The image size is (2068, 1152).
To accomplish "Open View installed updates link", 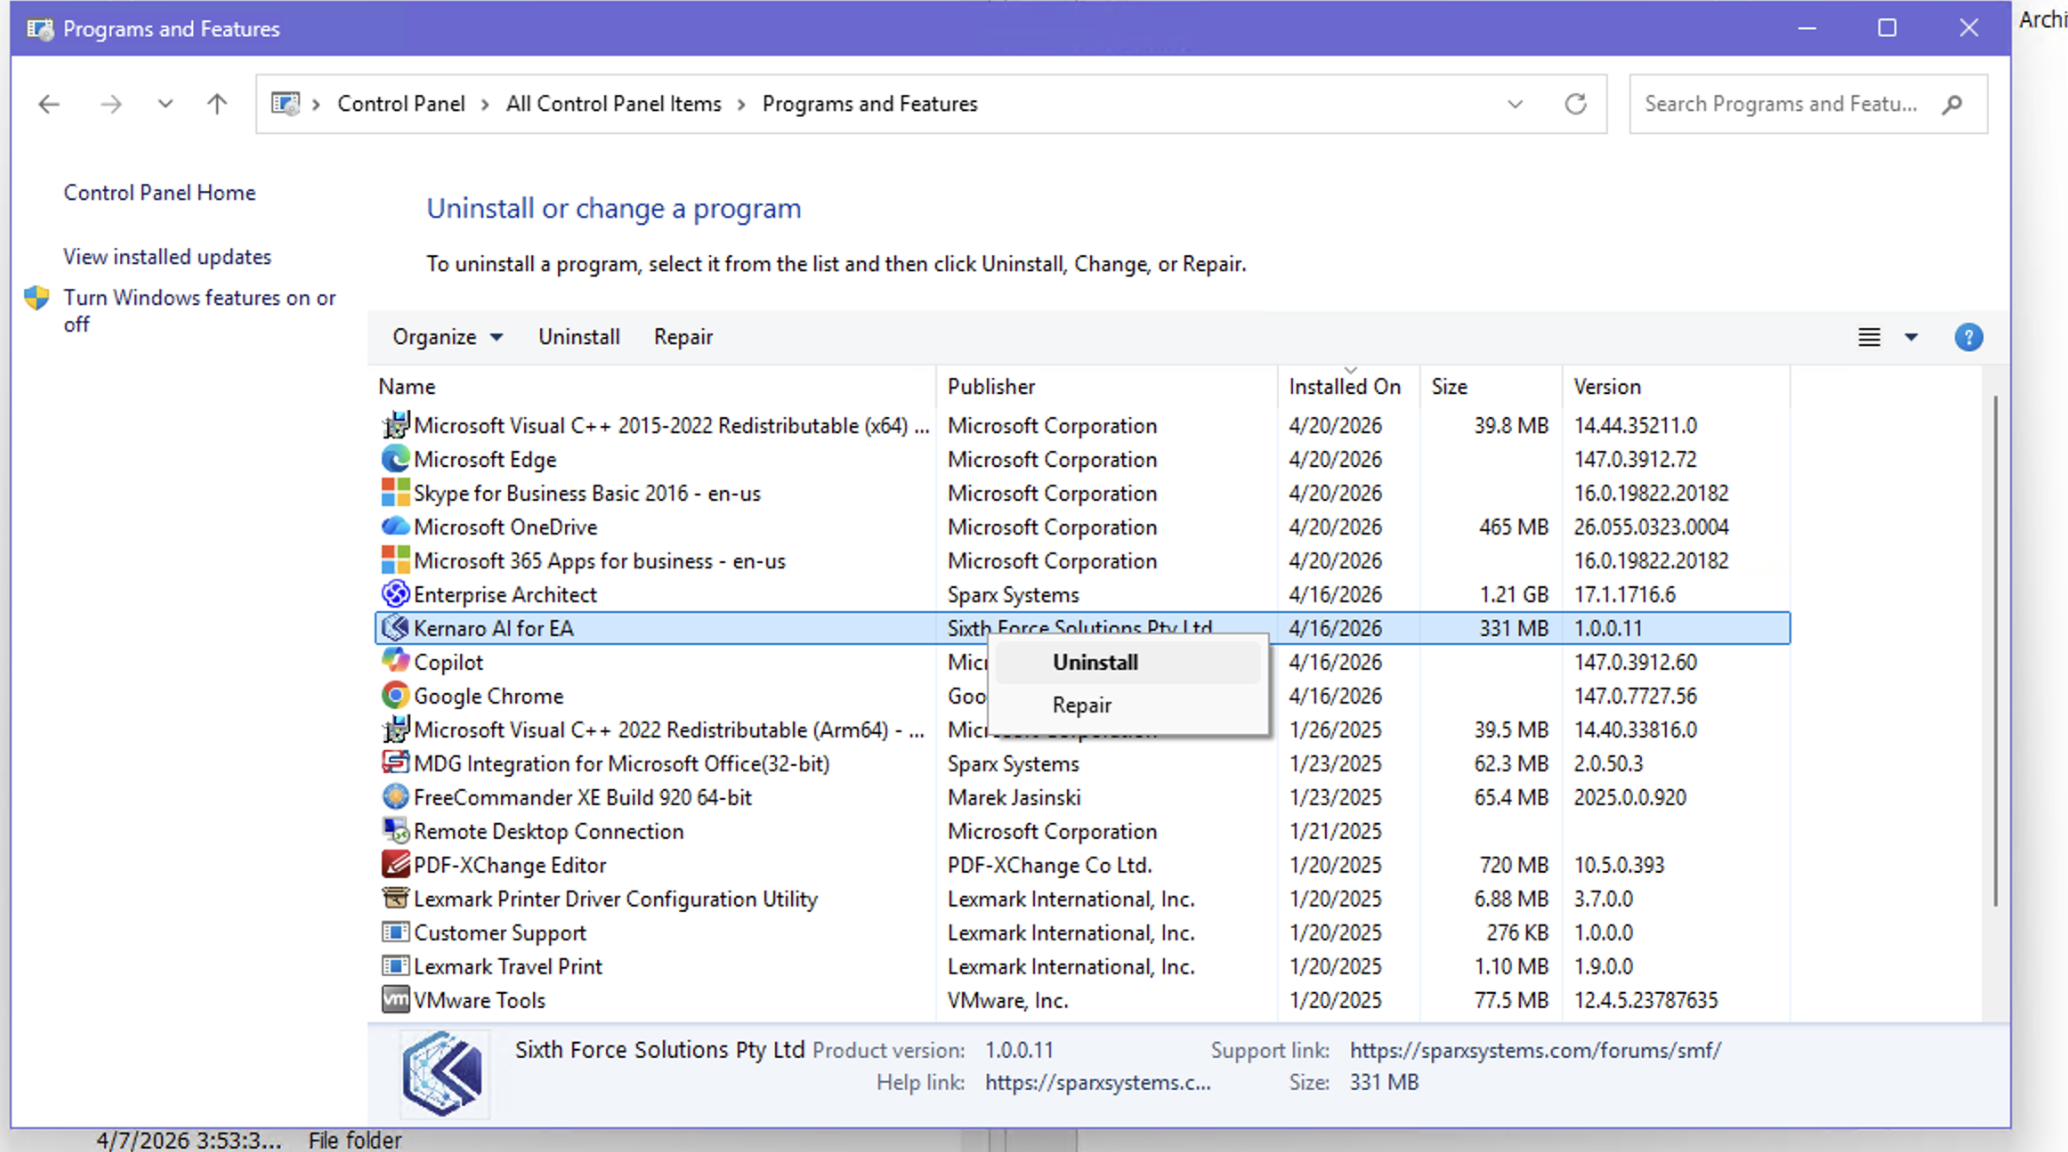I will 167,257.
